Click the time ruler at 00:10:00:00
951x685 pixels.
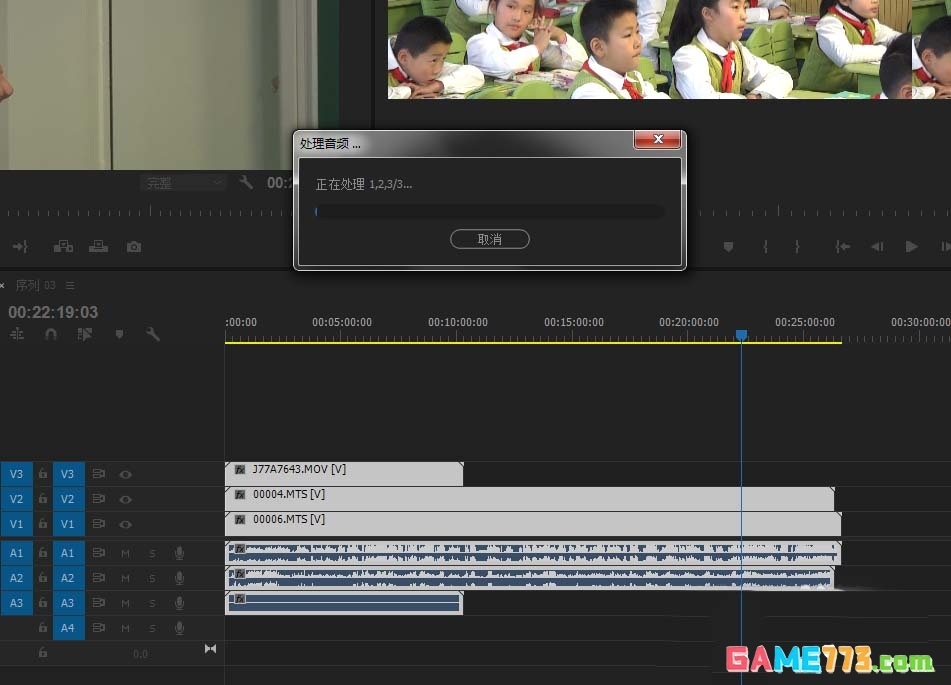pyautogui.click(x=458, y=322)
